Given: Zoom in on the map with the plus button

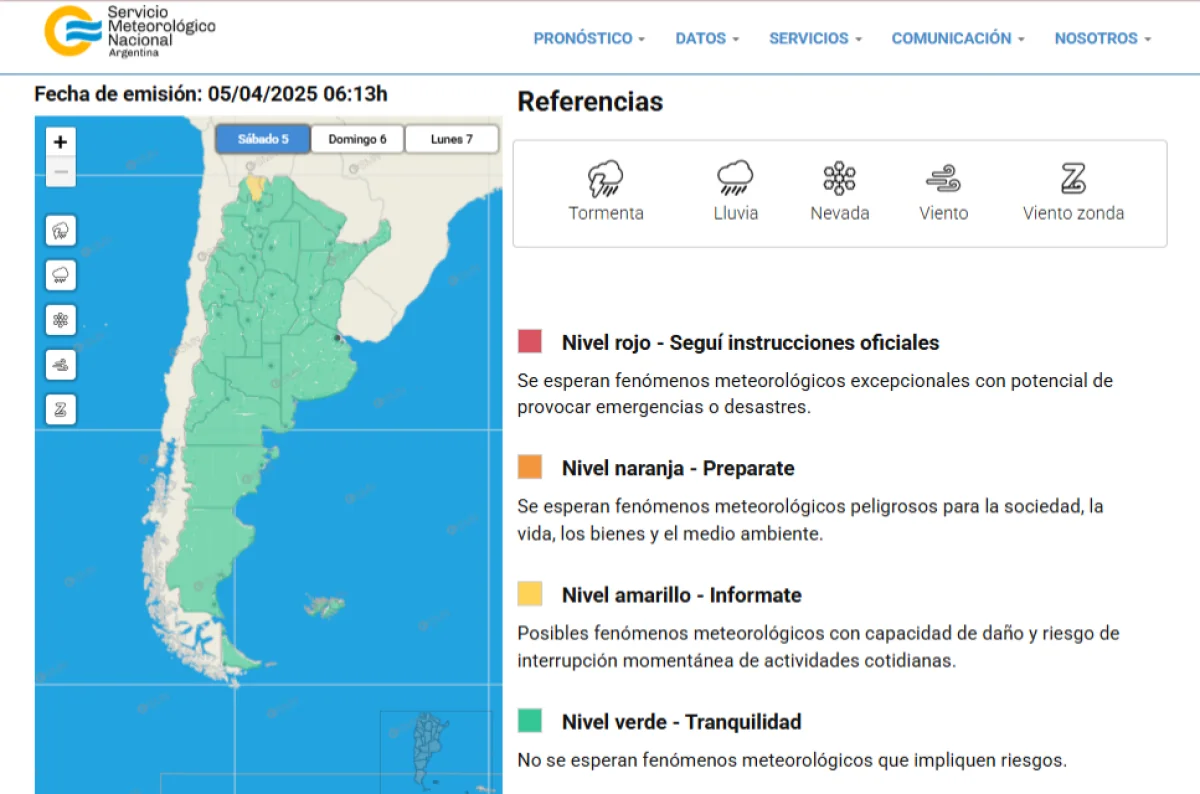Looking at the screenshot, I should pos(60,142).
